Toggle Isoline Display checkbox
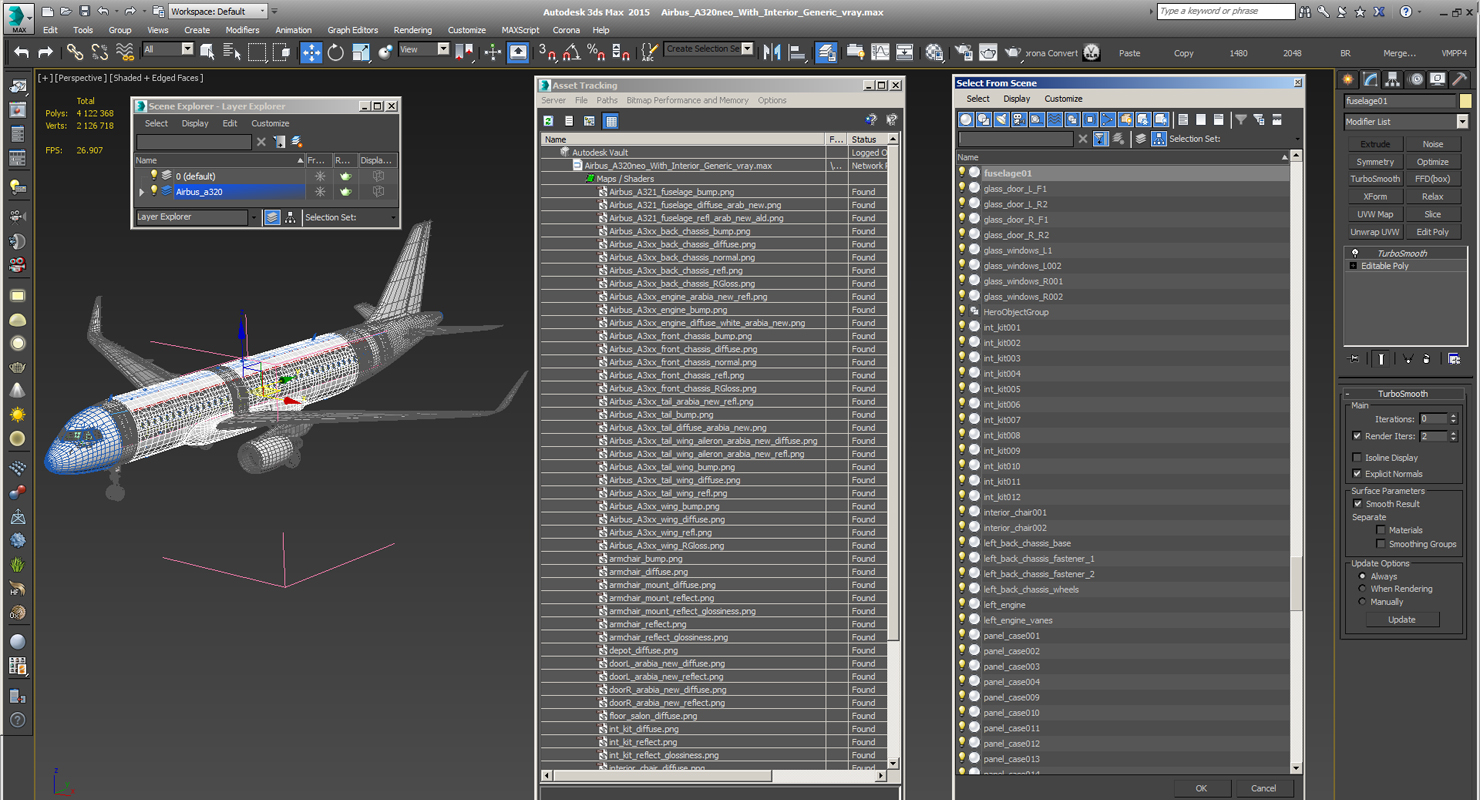Screen dimensions: 1480x800 [1357, 458]
